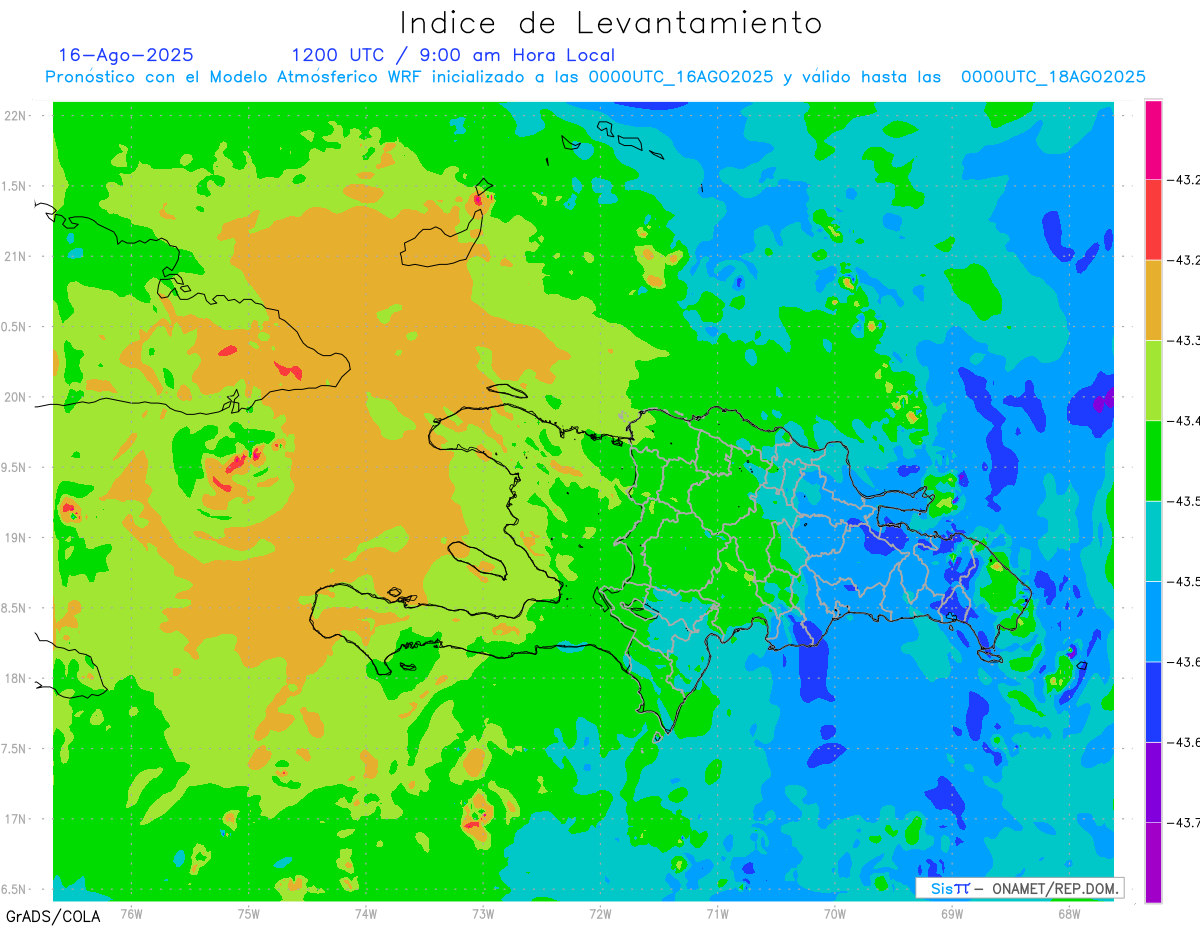Click the "68W" longitude label
Viewport: 1200px width, 927px height.
(1068, 915)
